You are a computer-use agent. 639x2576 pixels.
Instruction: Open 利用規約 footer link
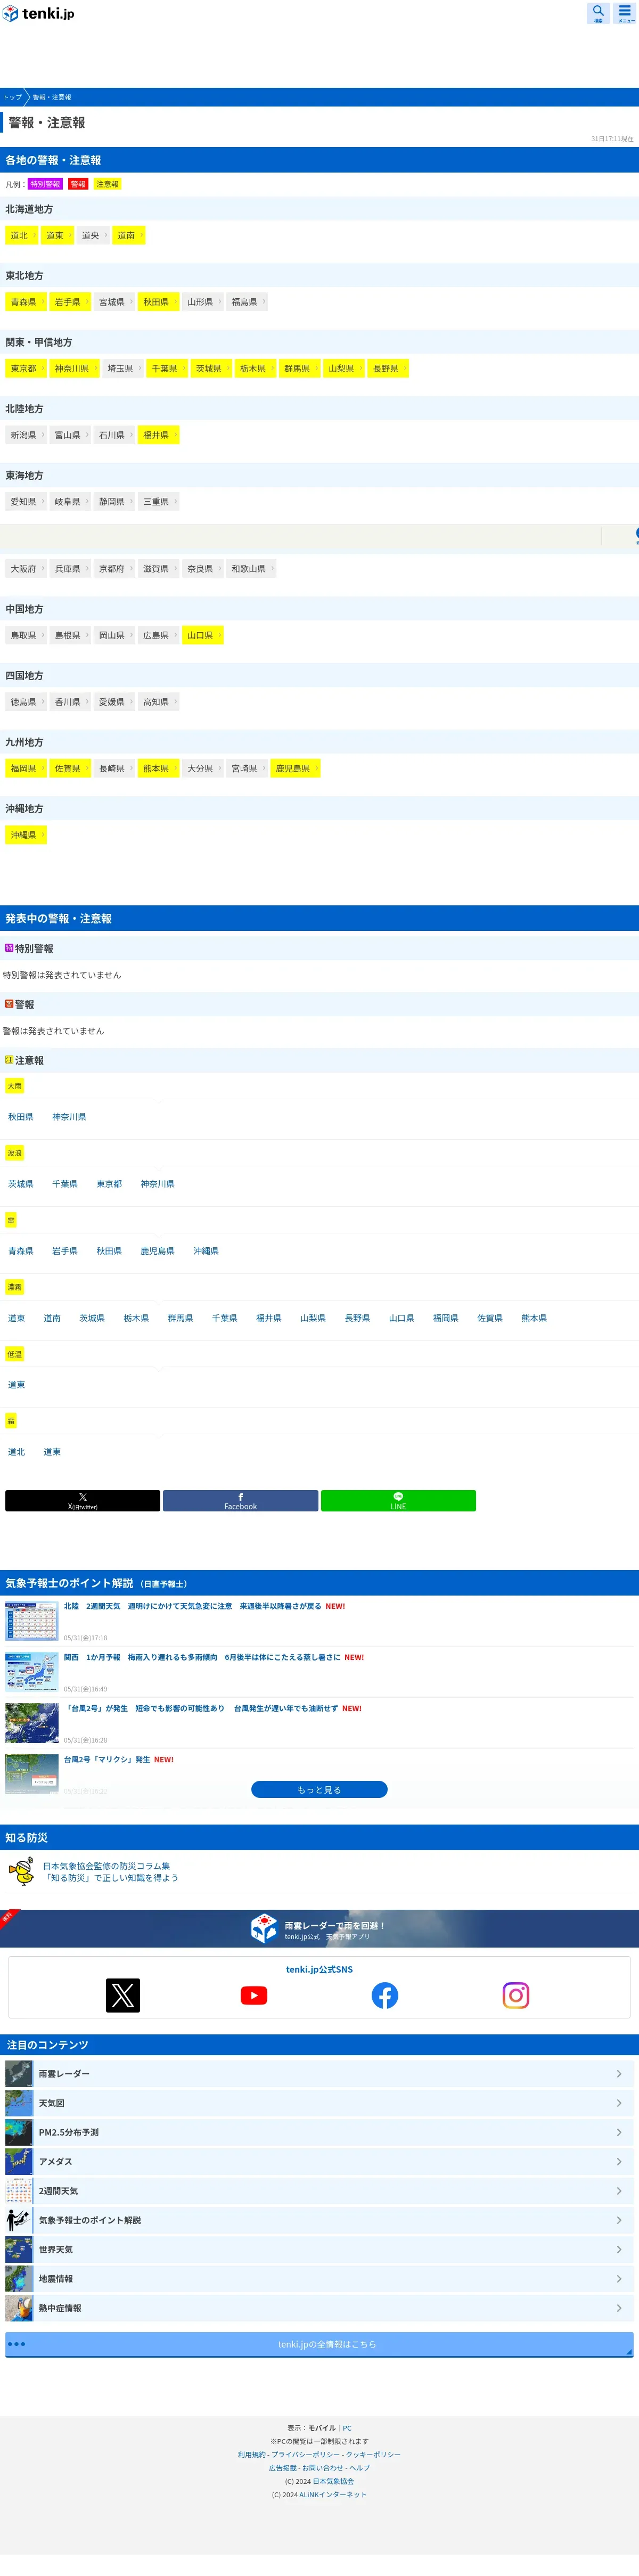[252, 2454]
